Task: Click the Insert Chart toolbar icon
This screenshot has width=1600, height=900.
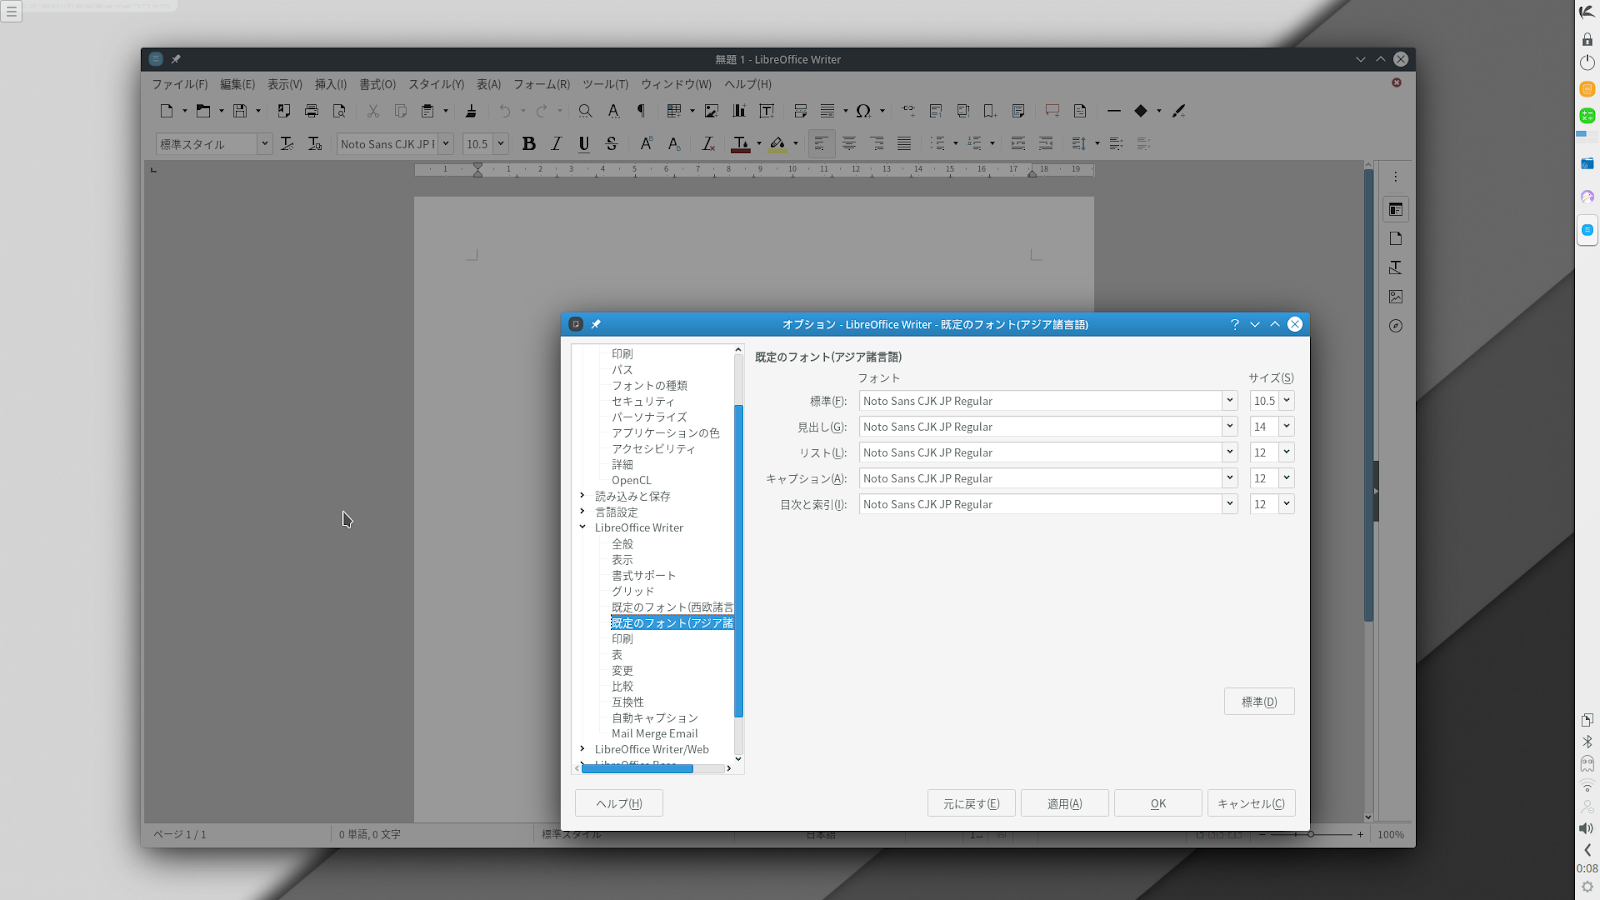Action: 739,111
